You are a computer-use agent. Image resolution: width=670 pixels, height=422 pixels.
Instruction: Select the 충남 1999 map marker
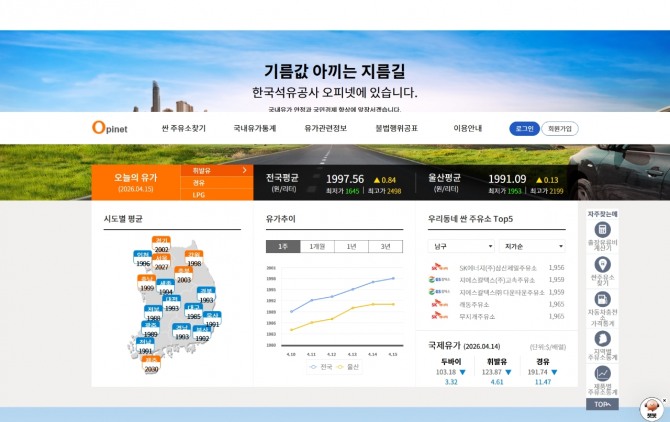click(147, 283)
